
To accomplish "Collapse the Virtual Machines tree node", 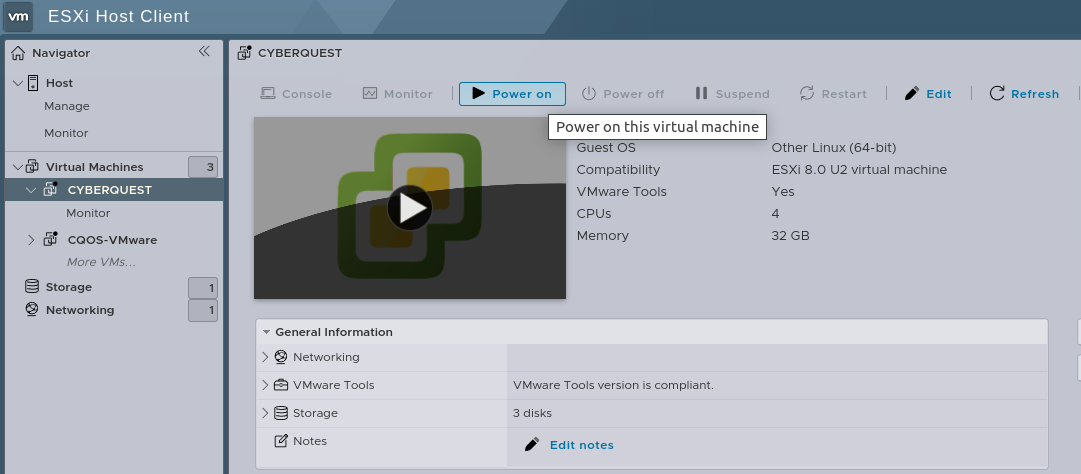I will (x=18, y=167).
